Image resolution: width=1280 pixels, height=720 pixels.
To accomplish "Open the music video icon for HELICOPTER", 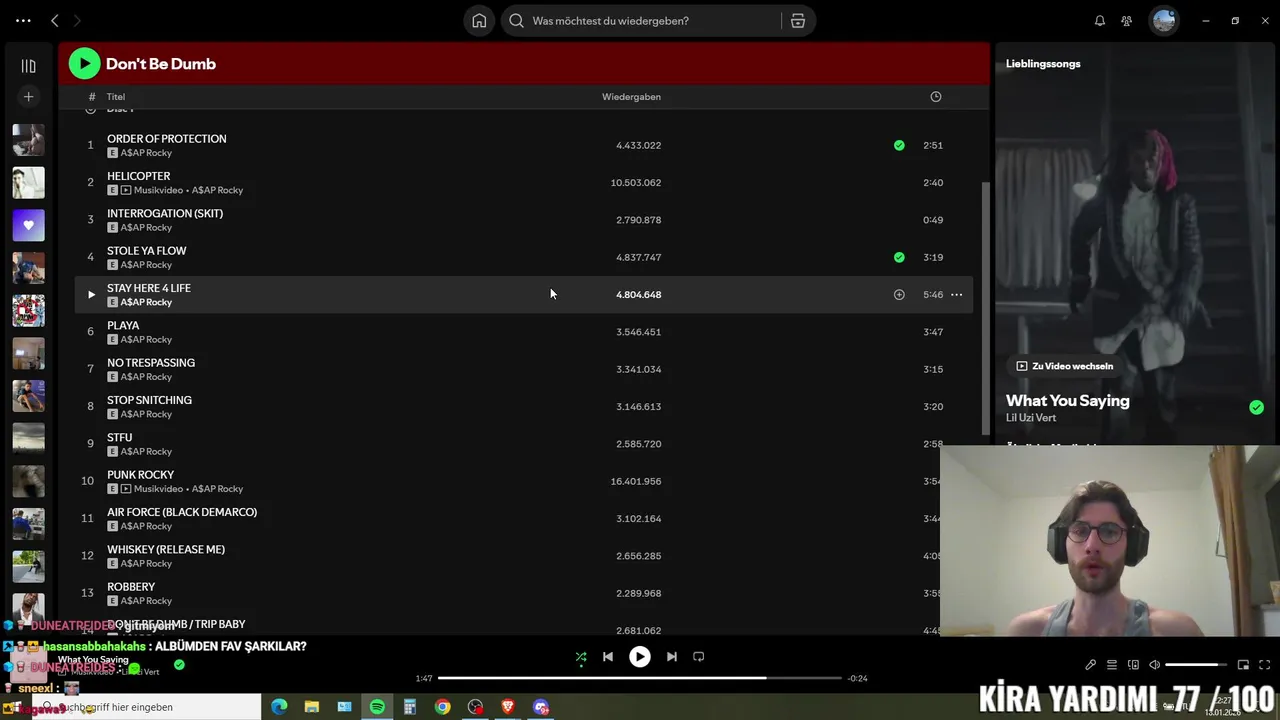I will [126, 190].
